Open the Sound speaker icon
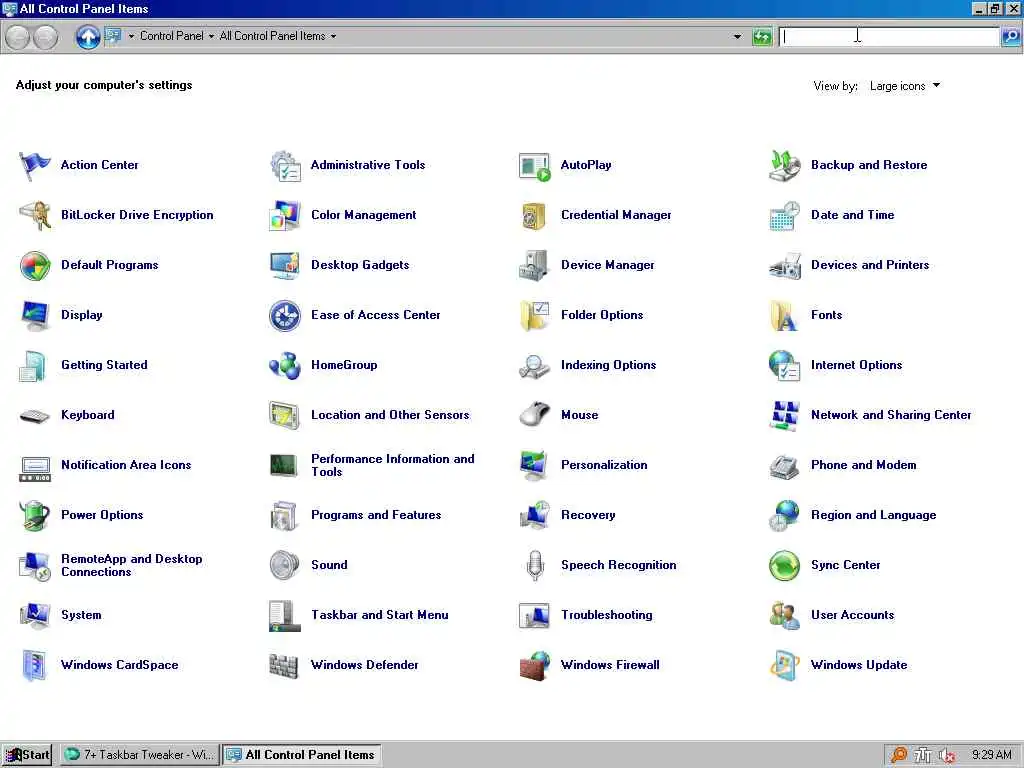The height and width of the screenshot is (768, 1024). (285, 565)
